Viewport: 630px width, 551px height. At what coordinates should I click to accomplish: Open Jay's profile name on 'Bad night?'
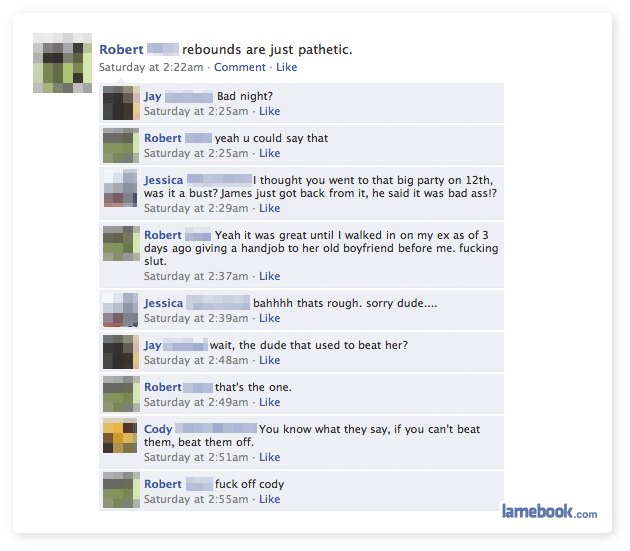(x=153, y=96)
